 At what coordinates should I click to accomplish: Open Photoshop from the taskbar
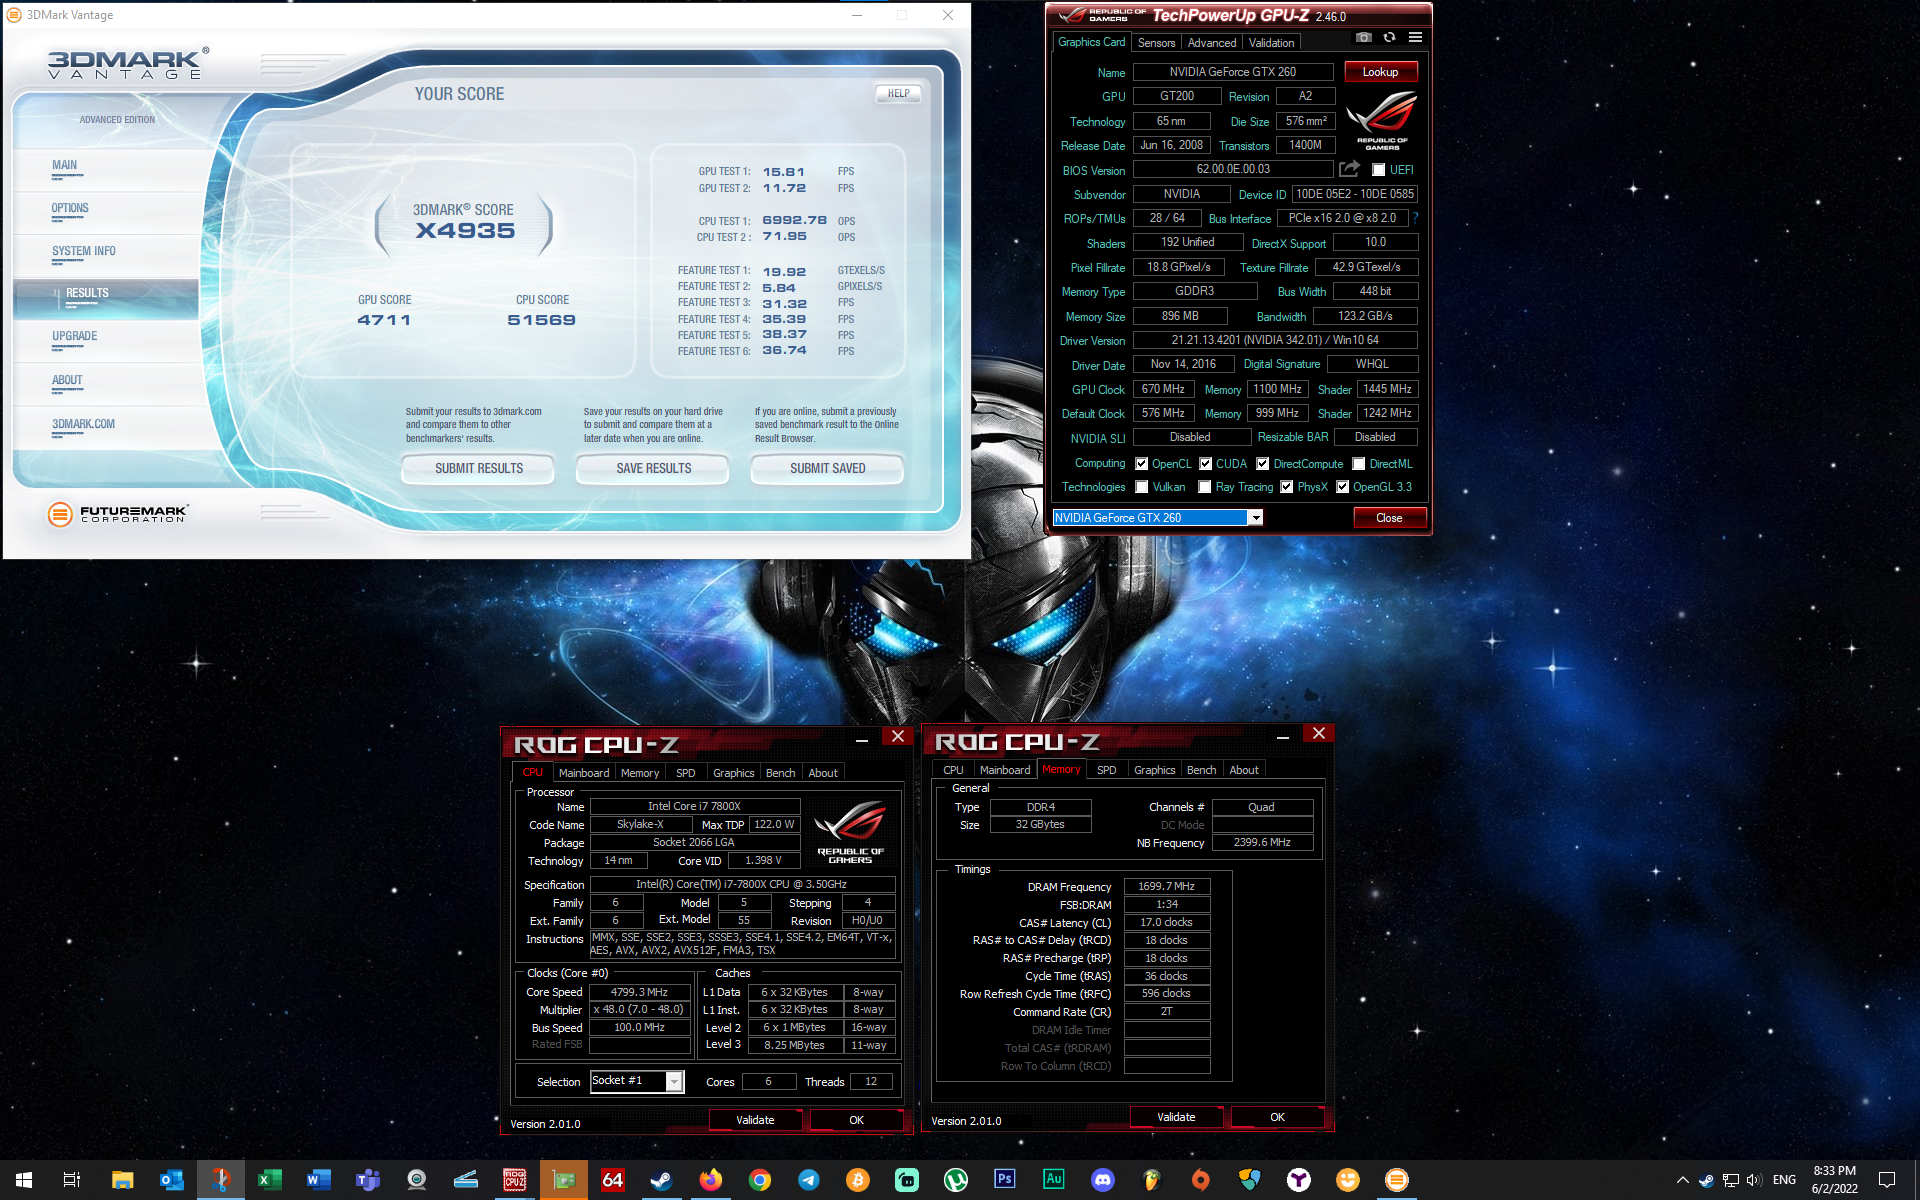tap(1004, 1180)
